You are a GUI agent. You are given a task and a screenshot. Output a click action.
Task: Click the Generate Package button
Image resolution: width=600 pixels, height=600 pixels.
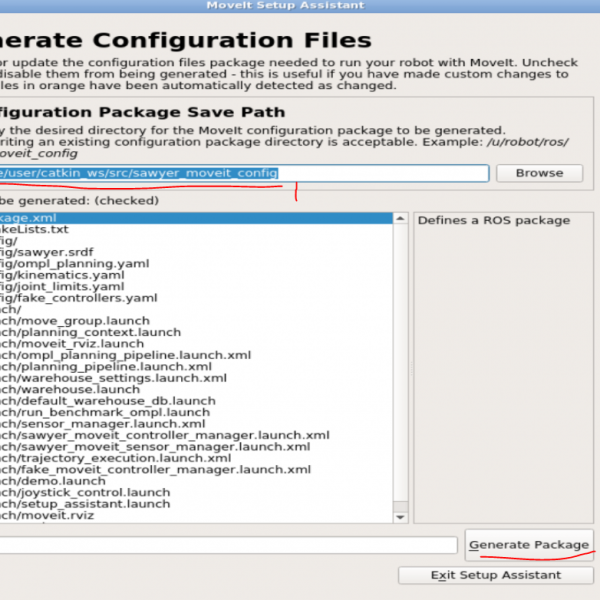coord(529,545)
